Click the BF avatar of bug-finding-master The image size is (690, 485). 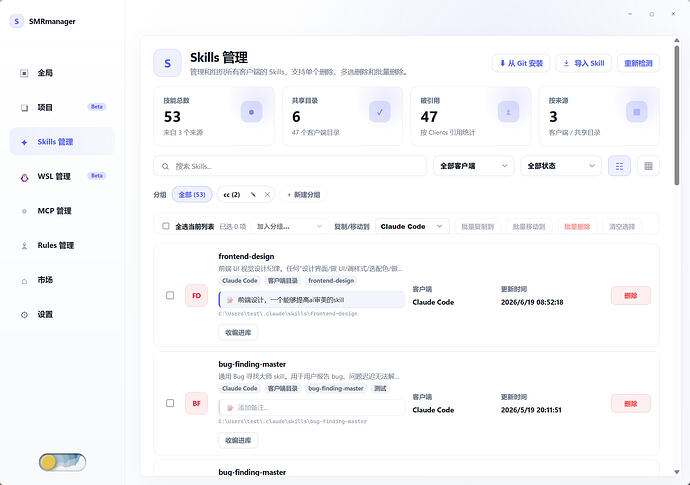coord(196,404)
